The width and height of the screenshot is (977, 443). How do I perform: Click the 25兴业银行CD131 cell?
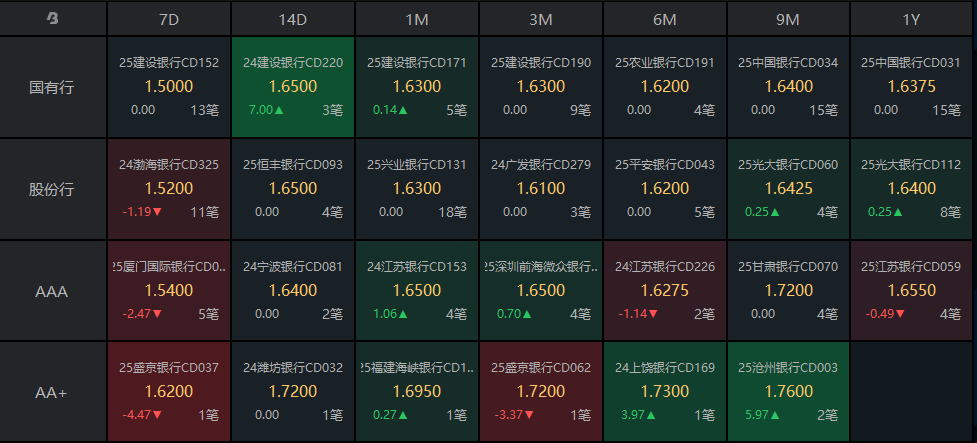click(x=417, y=189)
